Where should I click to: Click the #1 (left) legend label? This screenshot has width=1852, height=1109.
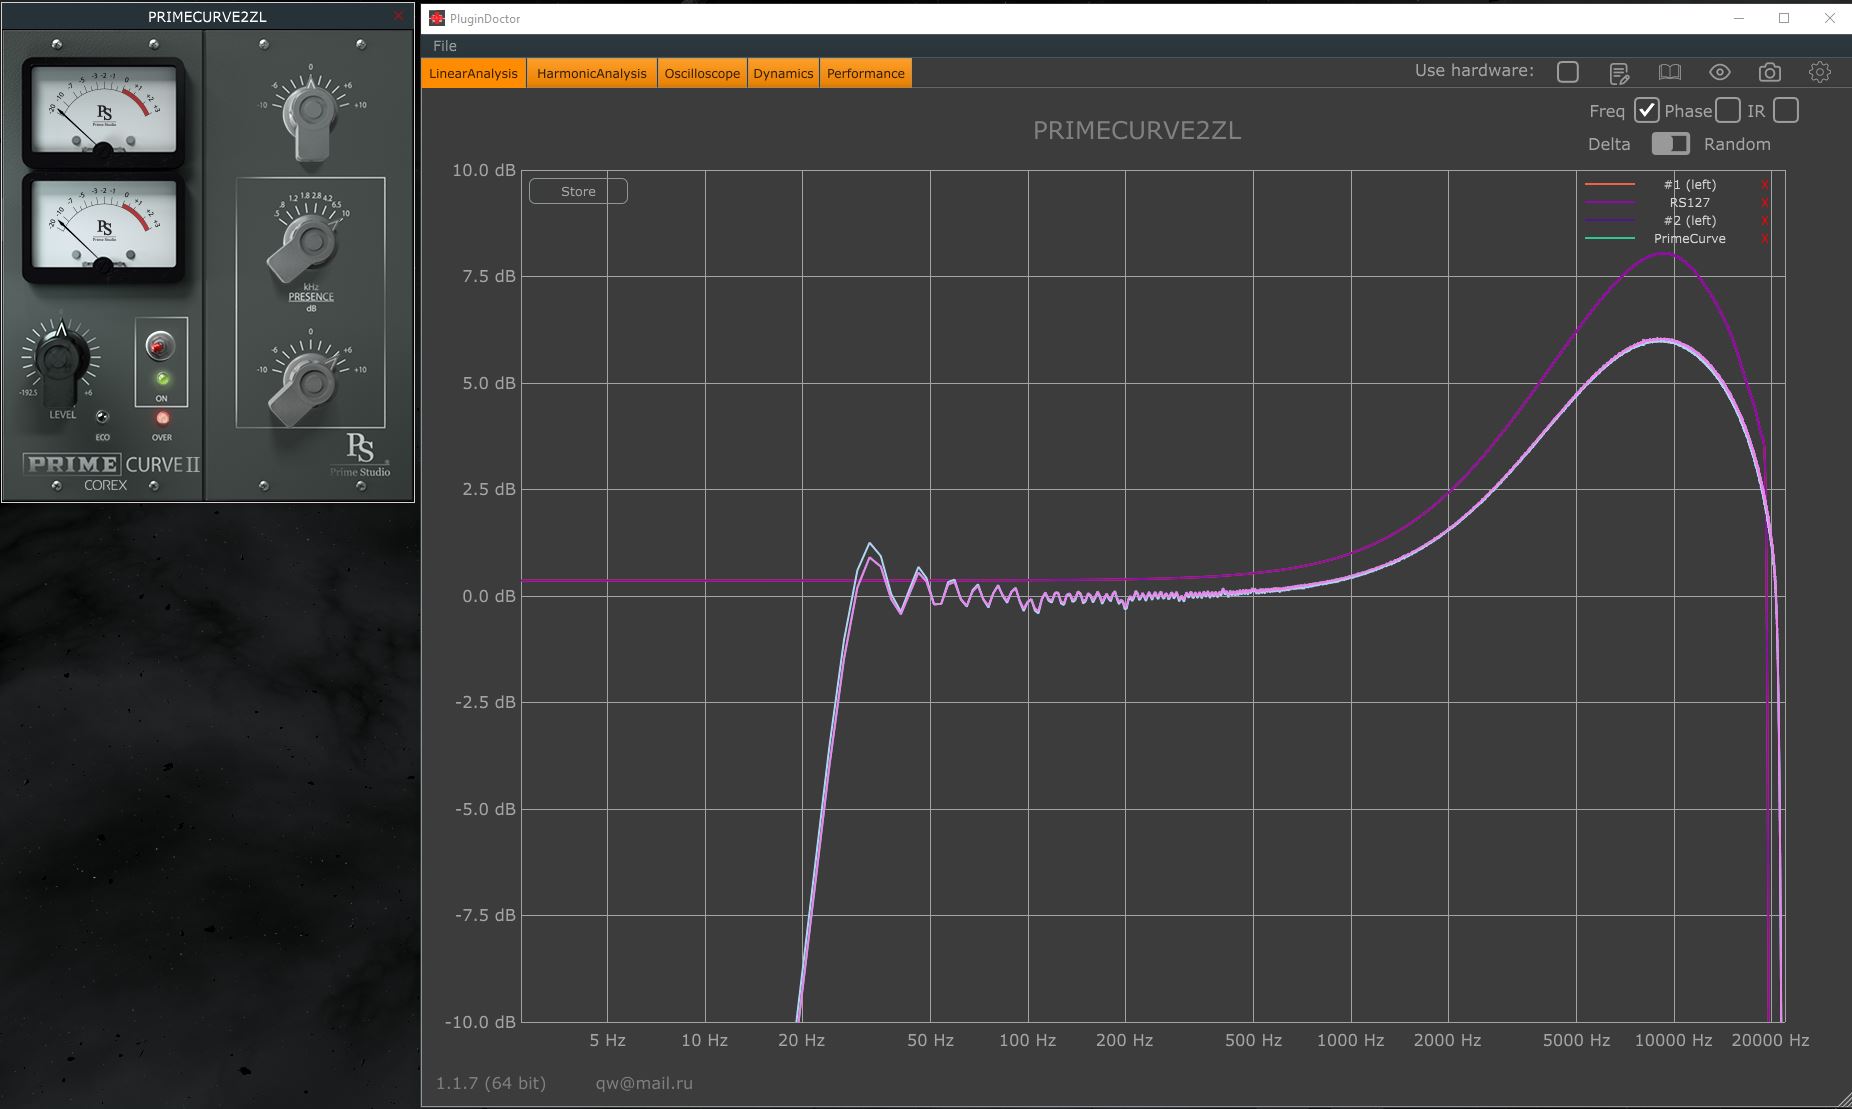[1689, 185]
